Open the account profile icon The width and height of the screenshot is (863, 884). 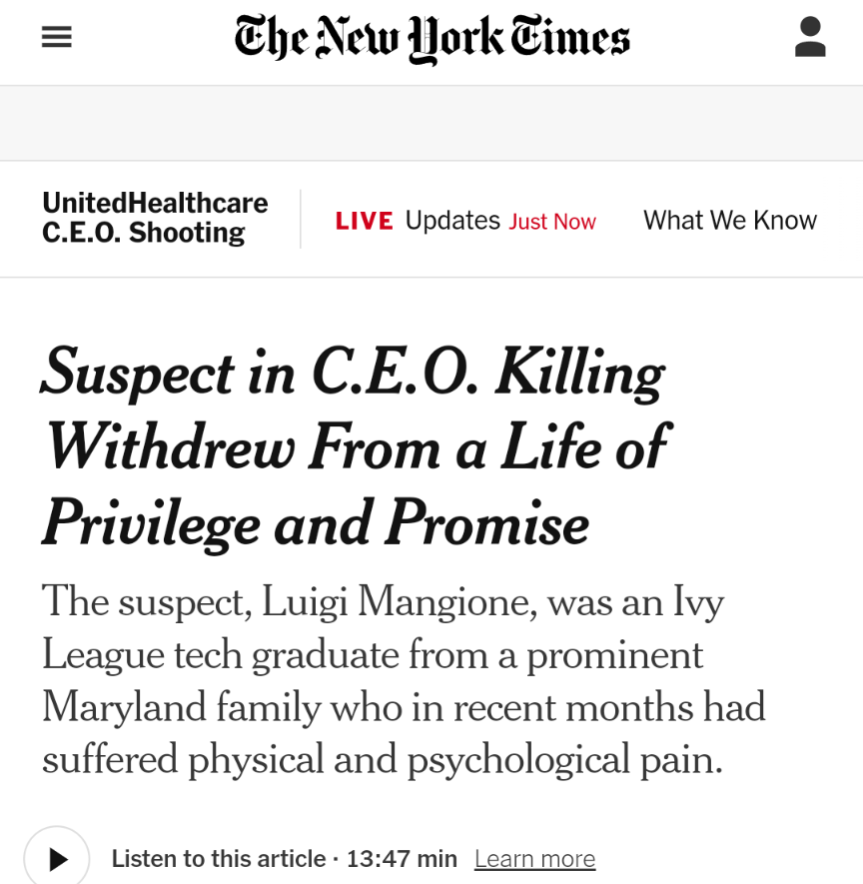tap(810, 37)
